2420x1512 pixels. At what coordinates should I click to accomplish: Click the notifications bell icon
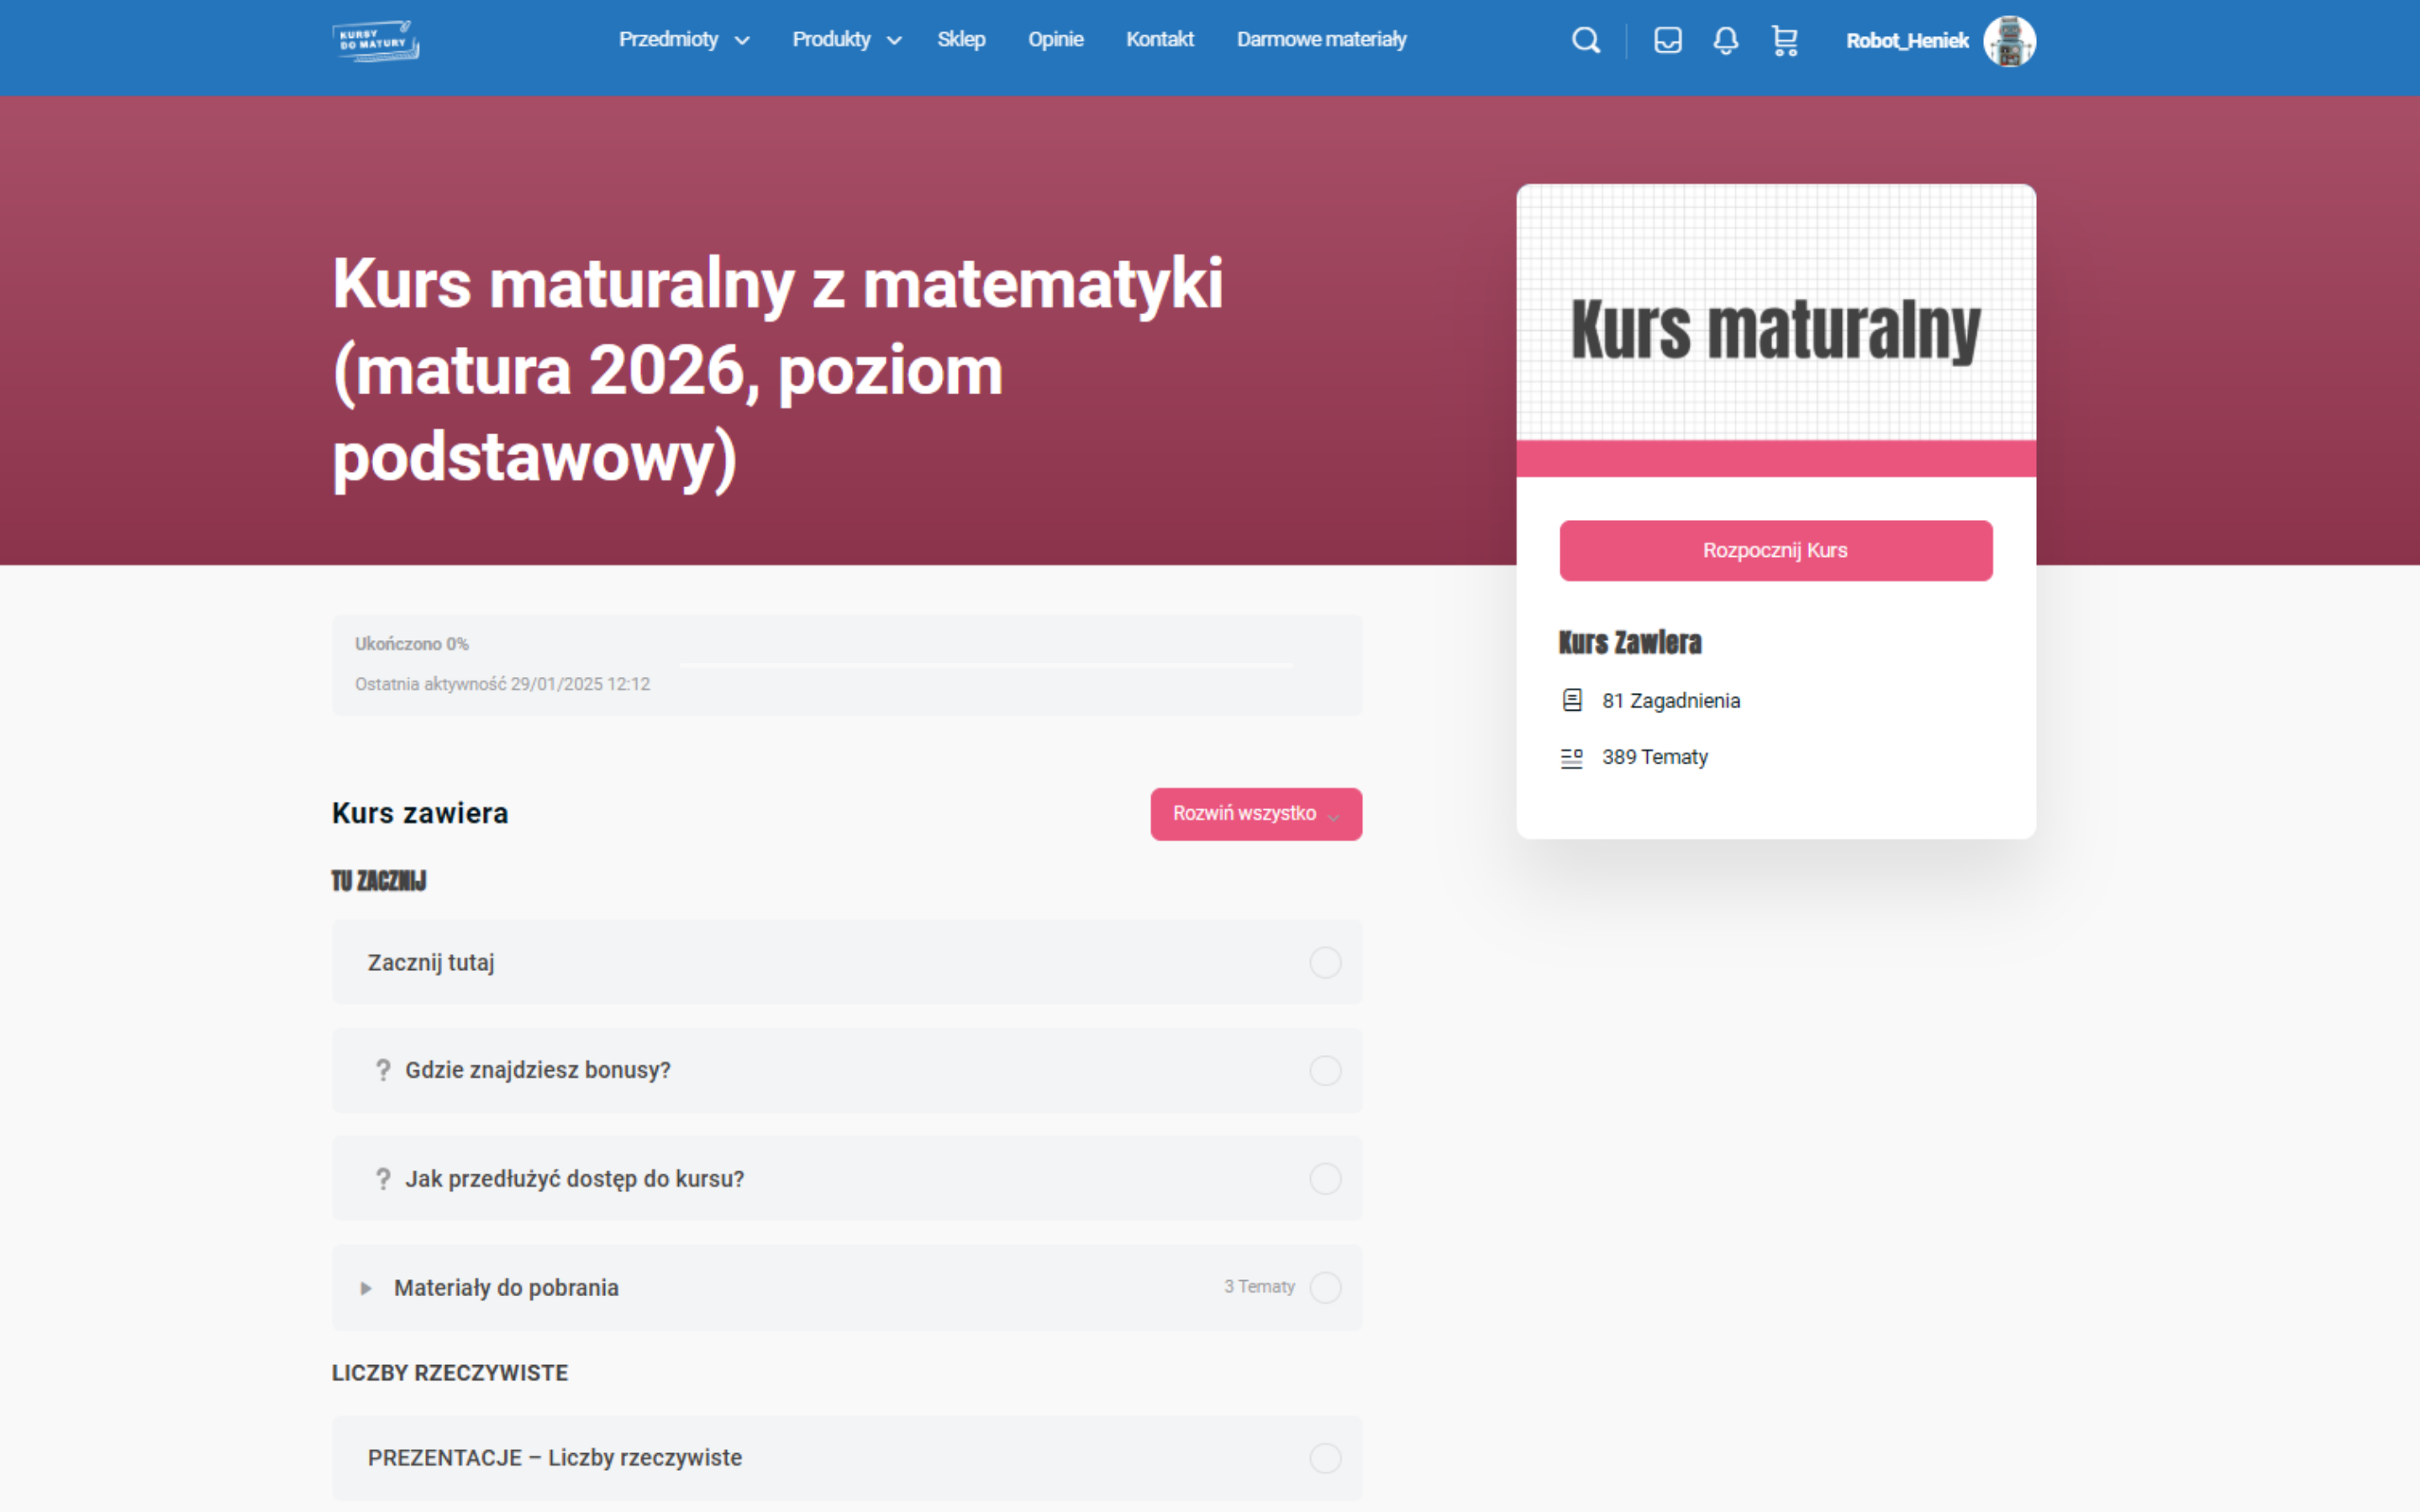coord(1725,41)
